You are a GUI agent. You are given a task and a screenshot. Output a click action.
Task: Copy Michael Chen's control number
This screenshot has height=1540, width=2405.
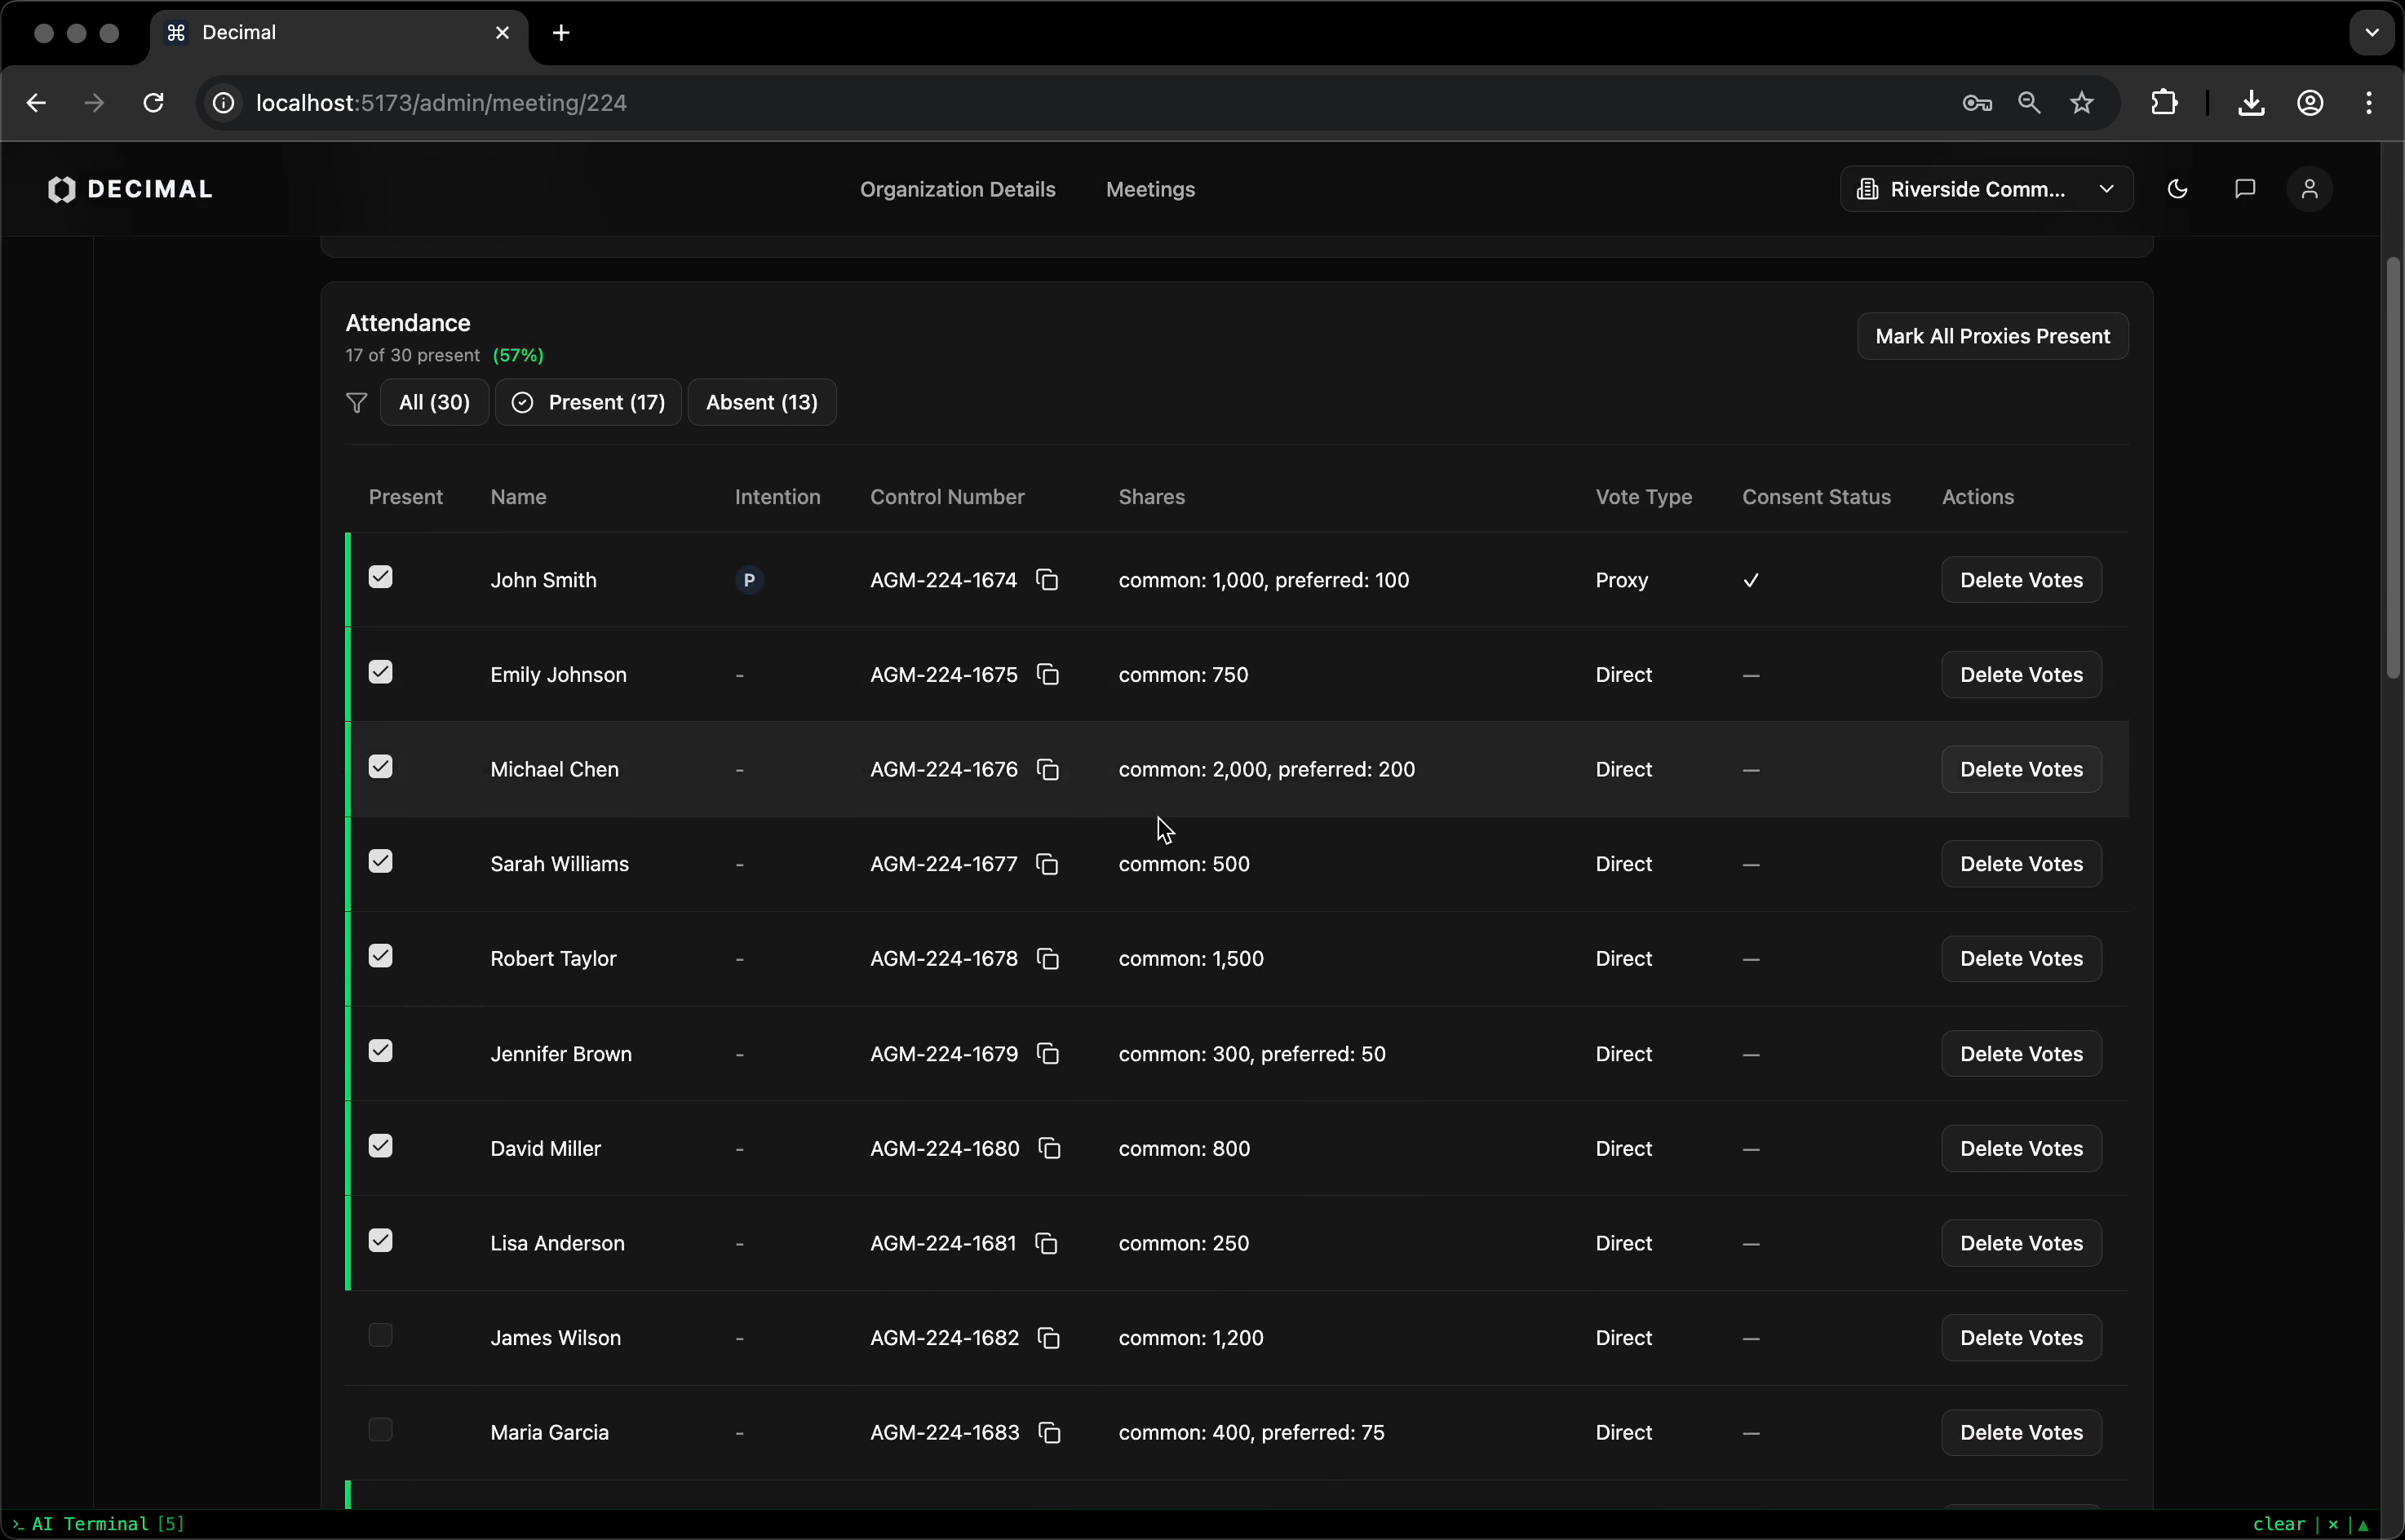pos(1047,769)
